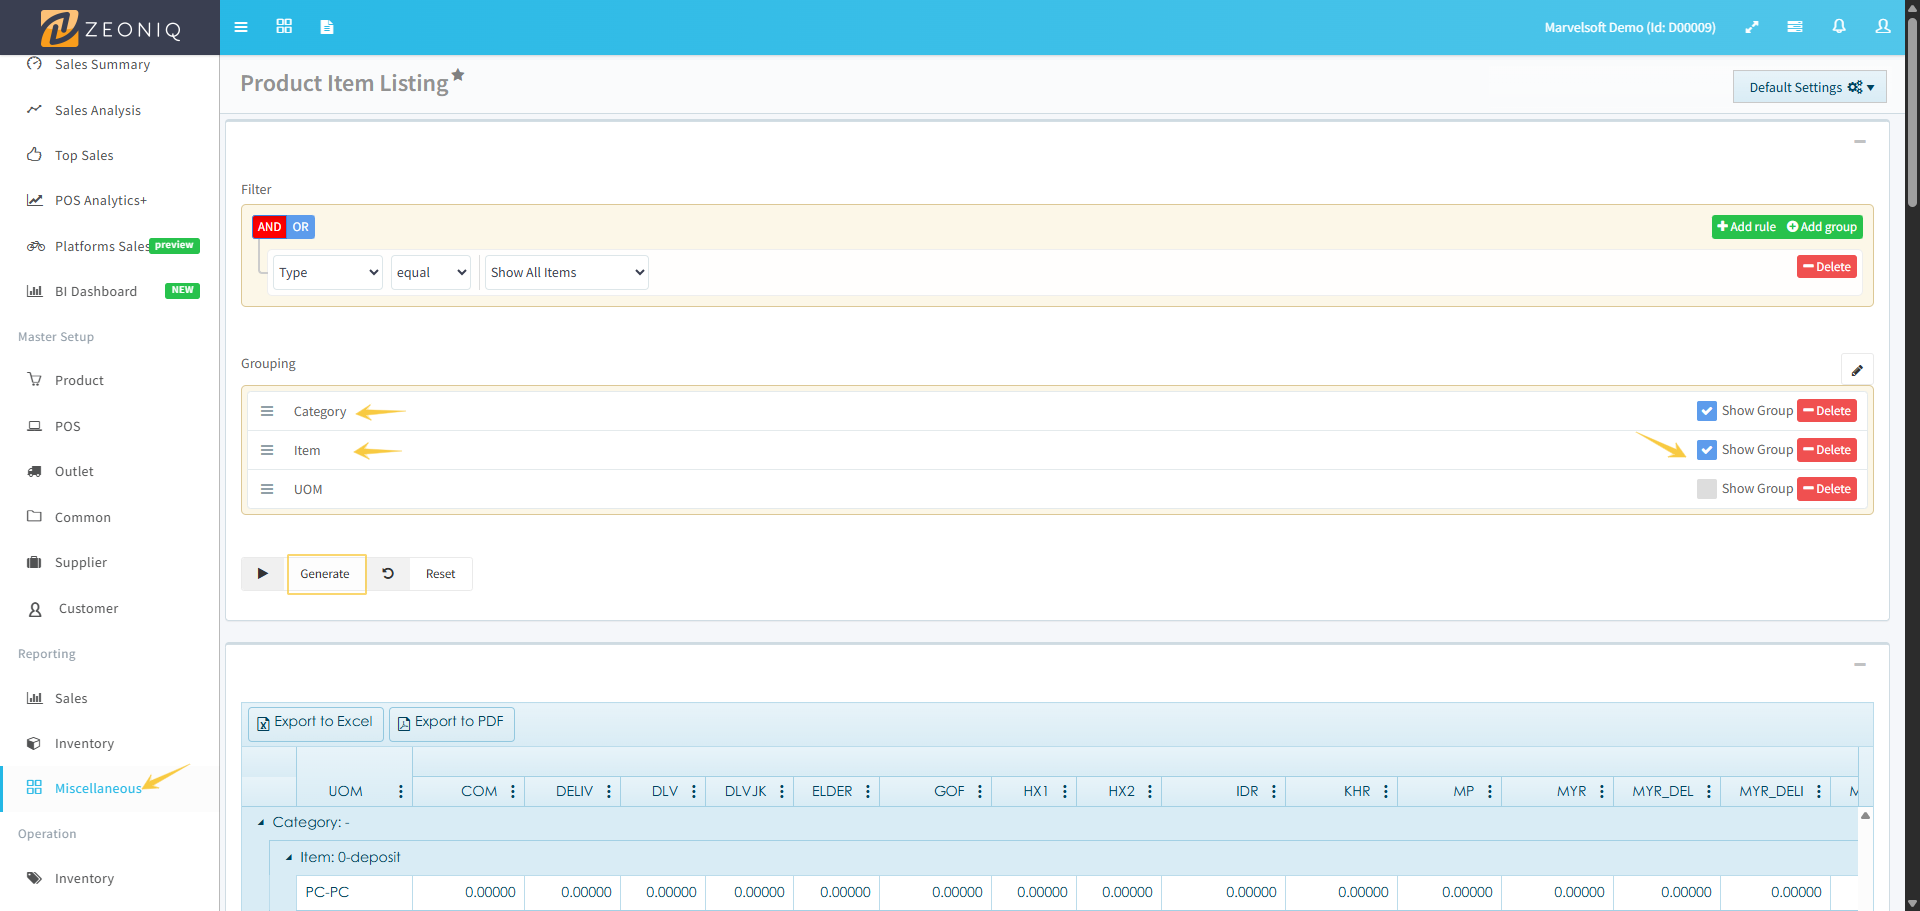Open Sales Analysis in the sidebar

pos(97,110)
